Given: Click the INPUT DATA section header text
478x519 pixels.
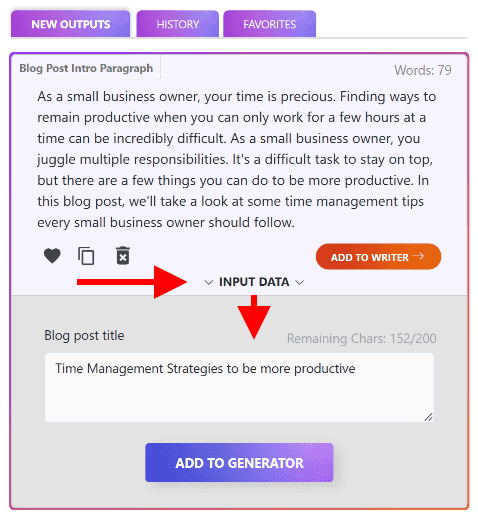Looking at the screenshot, I should [x=254, y=282].
